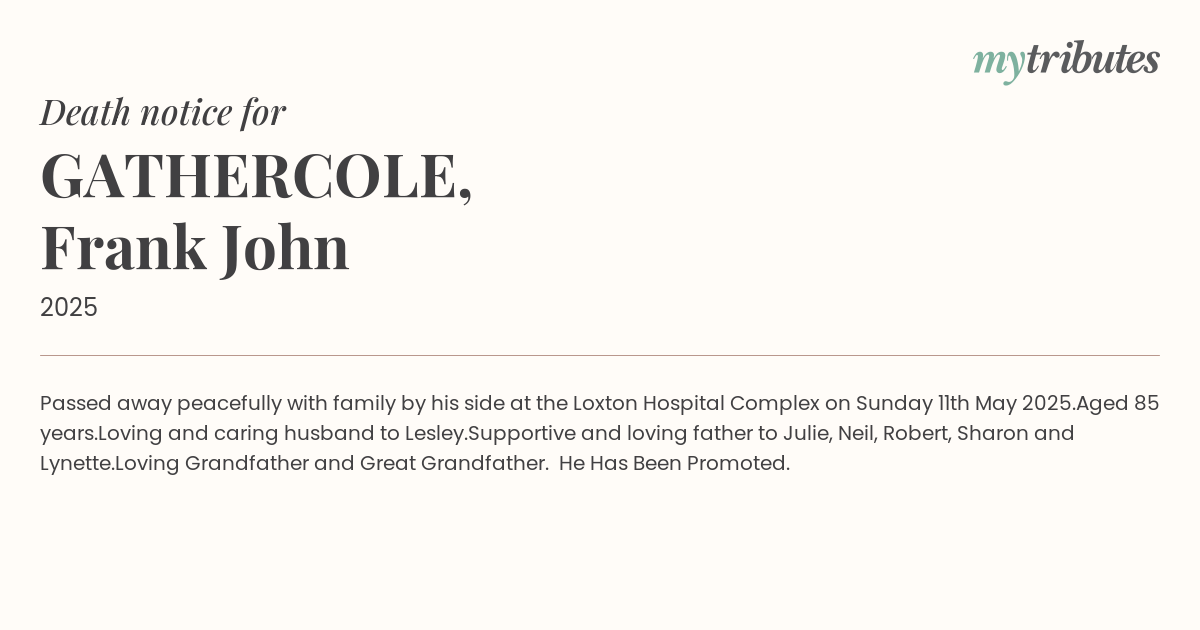Select the year 2025 below the name
Screen dimensions: 1200x630
coord(69,307)
